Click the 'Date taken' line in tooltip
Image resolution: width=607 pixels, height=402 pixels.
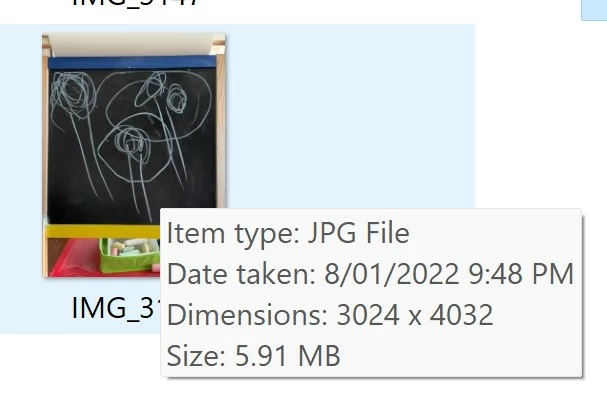[x=370, y=274]
